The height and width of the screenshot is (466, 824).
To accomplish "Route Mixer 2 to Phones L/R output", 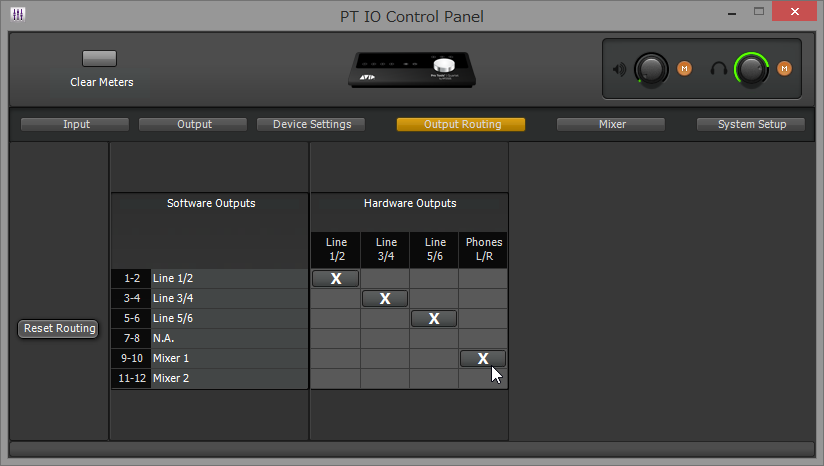I will click(x=483, y=378).
